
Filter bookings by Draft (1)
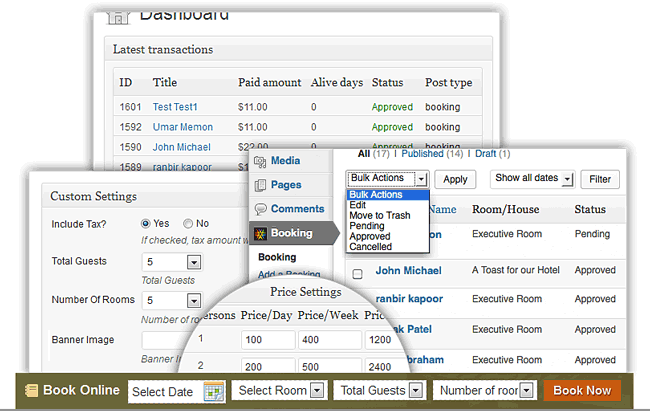492,154
